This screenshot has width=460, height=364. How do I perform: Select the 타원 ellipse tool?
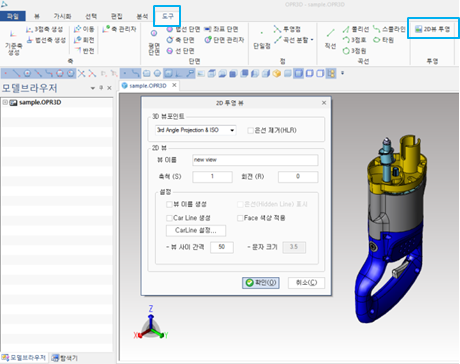tap(383, 40)
